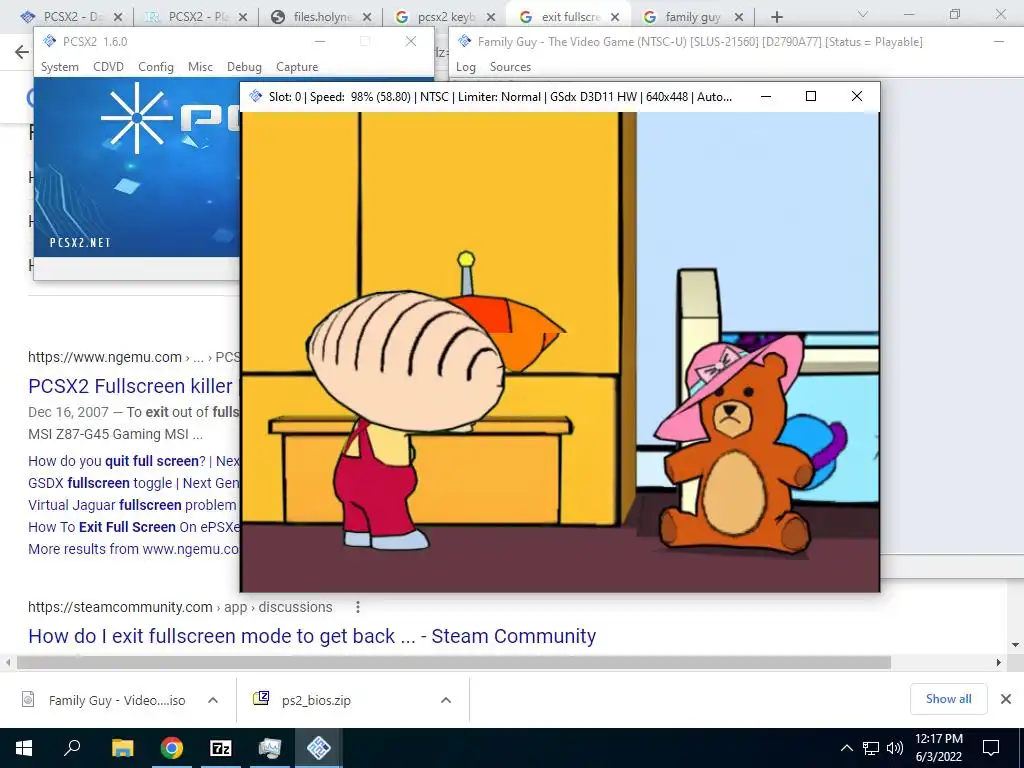Click horizontal scrollbar left arrow
The width and height of the screenshot is (1024, 768).
[8, 663]
